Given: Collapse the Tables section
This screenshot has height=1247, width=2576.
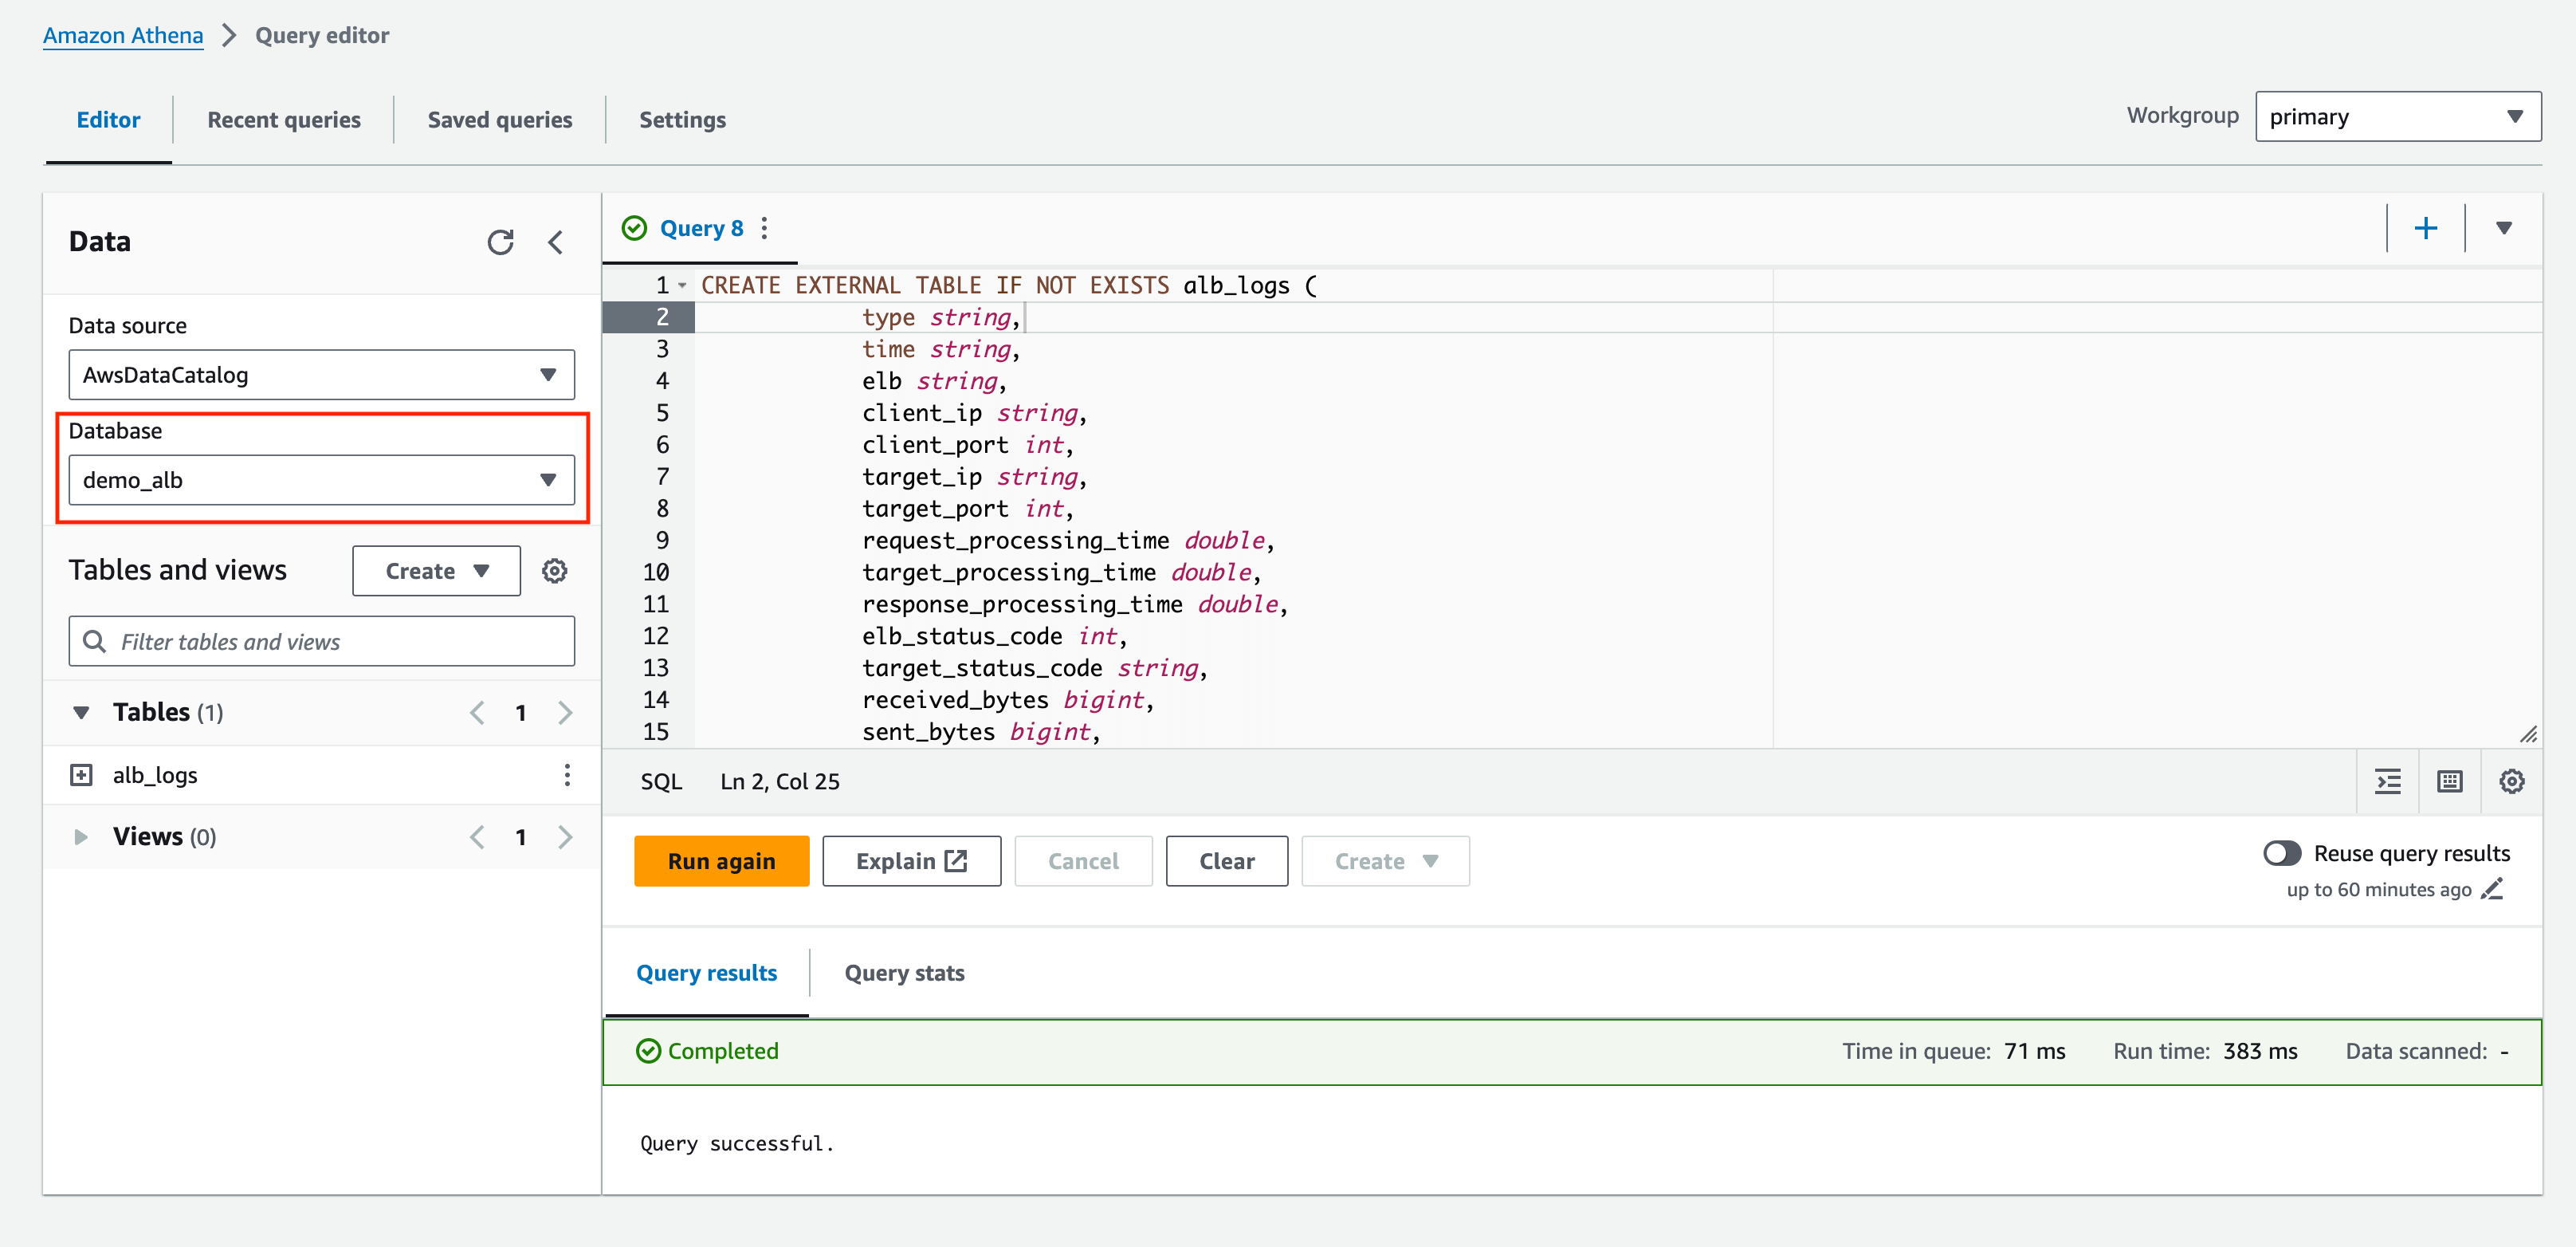Looking at the screenshot, I should 81,712.
